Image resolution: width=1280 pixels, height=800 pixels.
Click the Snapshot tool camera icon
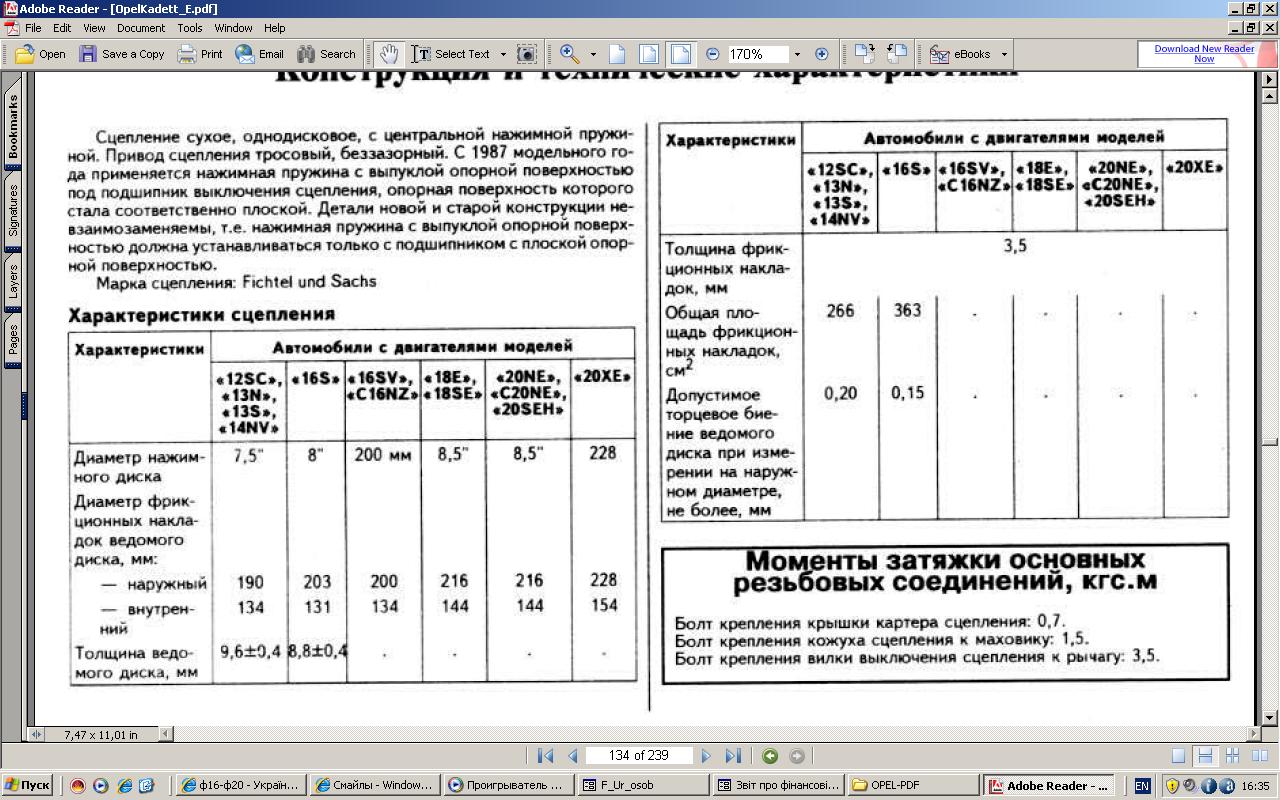pos(527,54)
